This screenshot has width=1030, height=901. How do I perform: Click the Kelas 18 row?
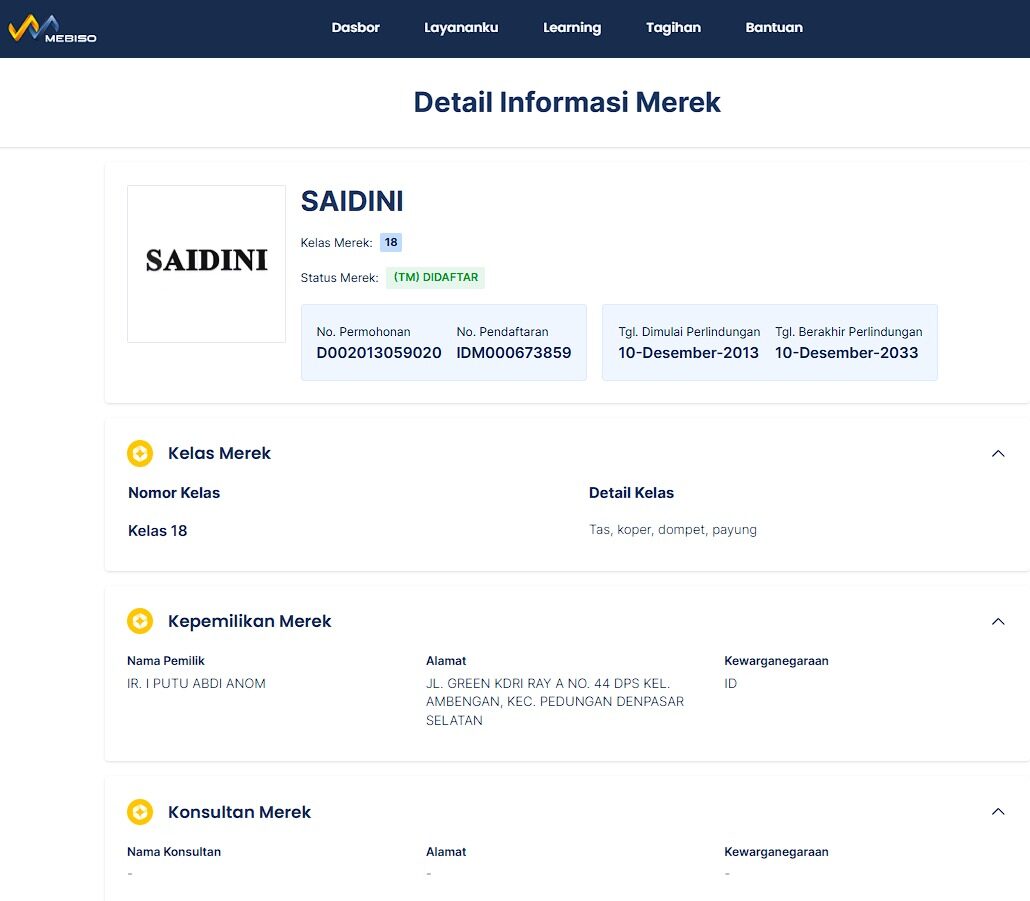[x=158, y=531]
